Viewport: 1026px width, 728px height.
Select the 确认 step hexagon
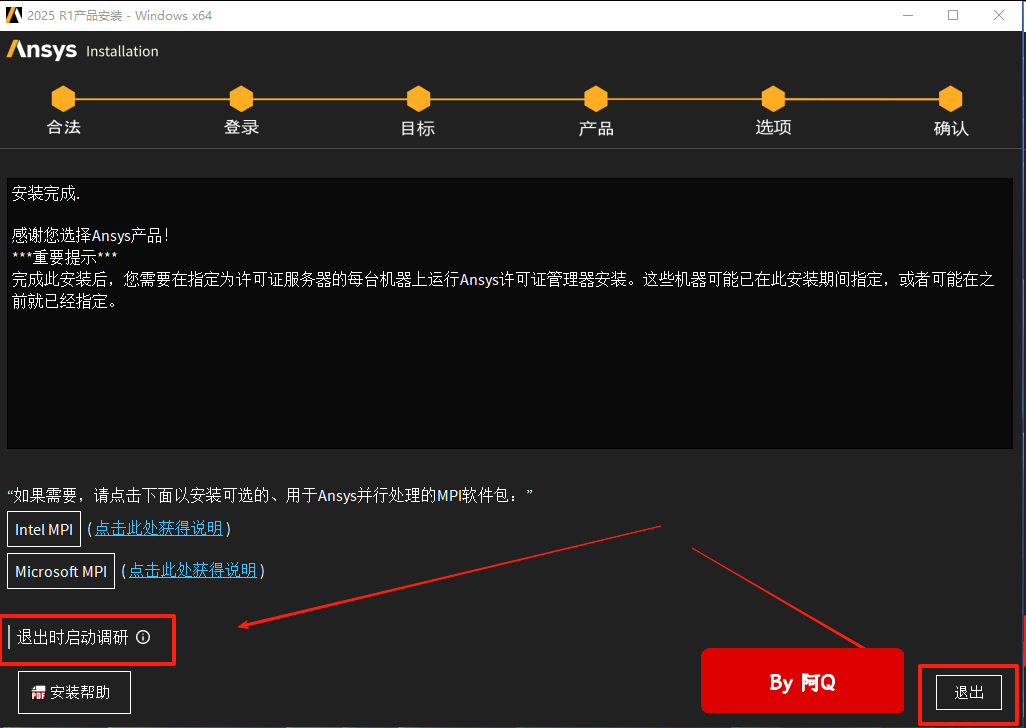951,99
